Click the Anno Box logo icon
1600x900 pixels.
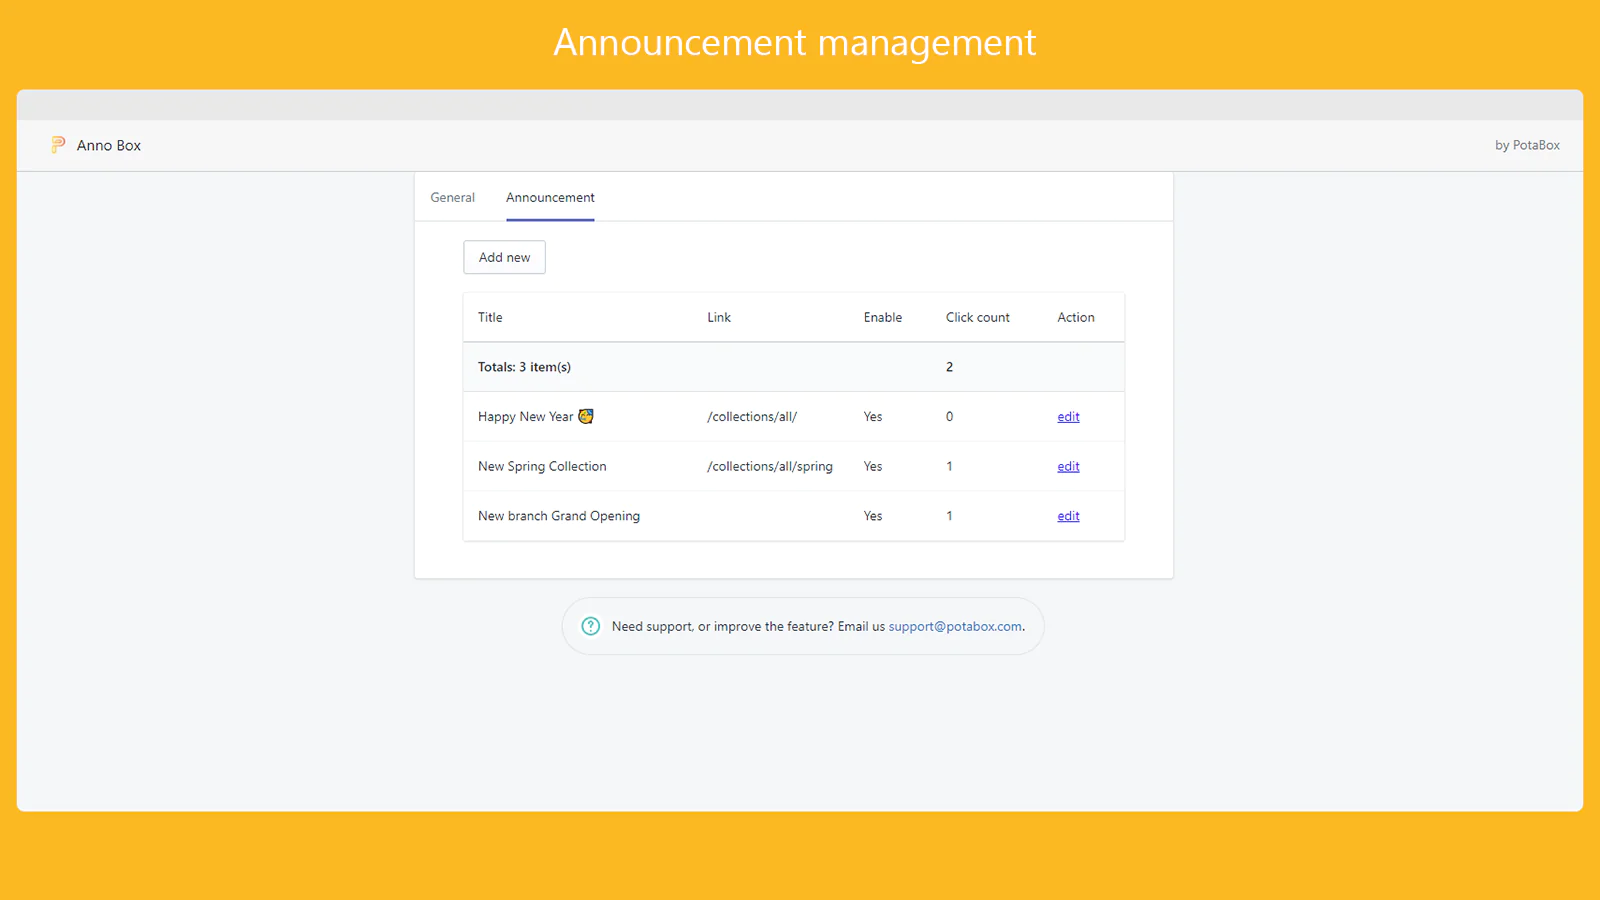coord(58,145)
